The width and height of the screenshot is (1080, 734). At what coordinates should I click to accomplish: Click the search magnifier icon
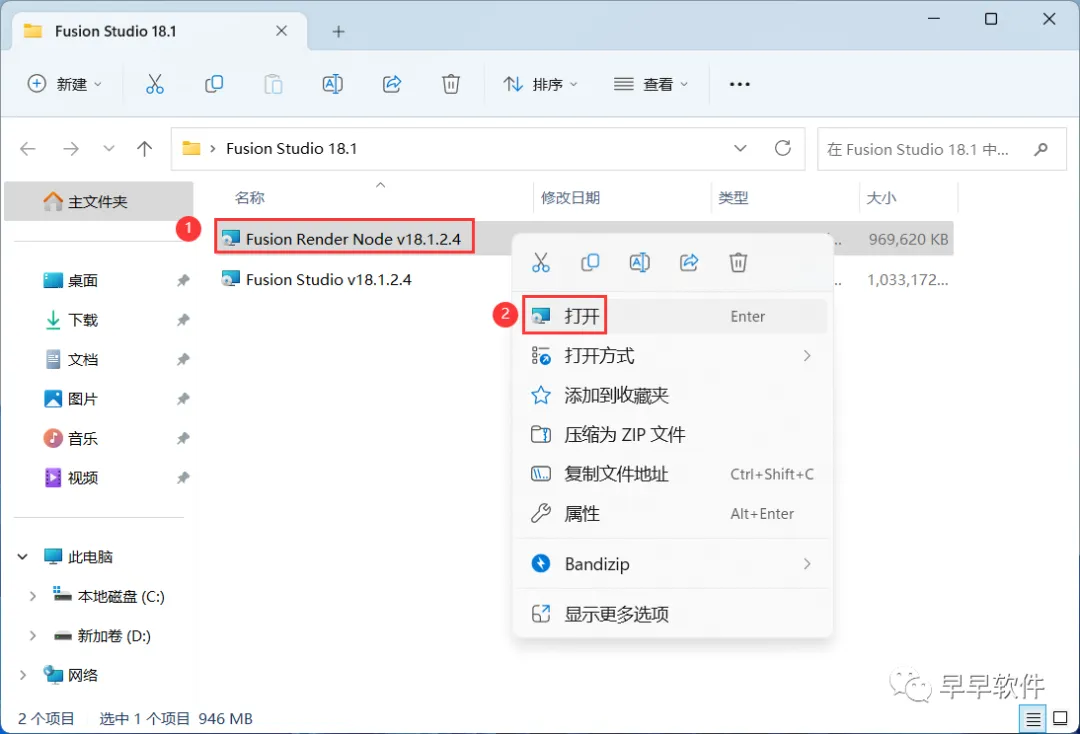pos(1041,149)
